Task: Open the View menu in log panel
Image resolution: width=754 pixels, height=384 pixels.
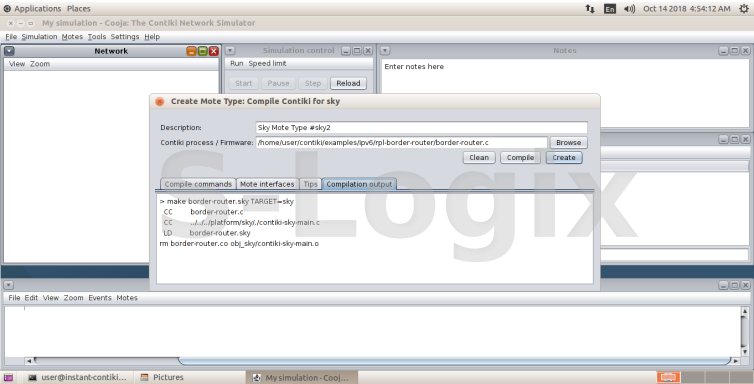Action: coord(50,298)
